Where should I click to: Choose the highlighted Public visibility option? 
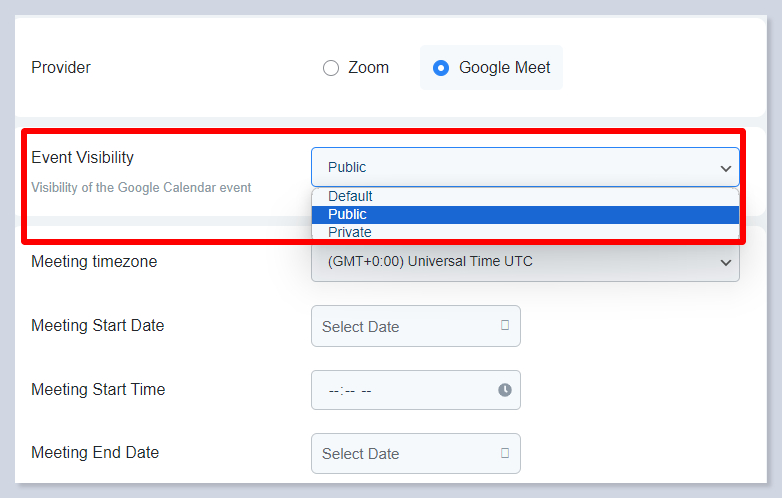coord(347,214)
